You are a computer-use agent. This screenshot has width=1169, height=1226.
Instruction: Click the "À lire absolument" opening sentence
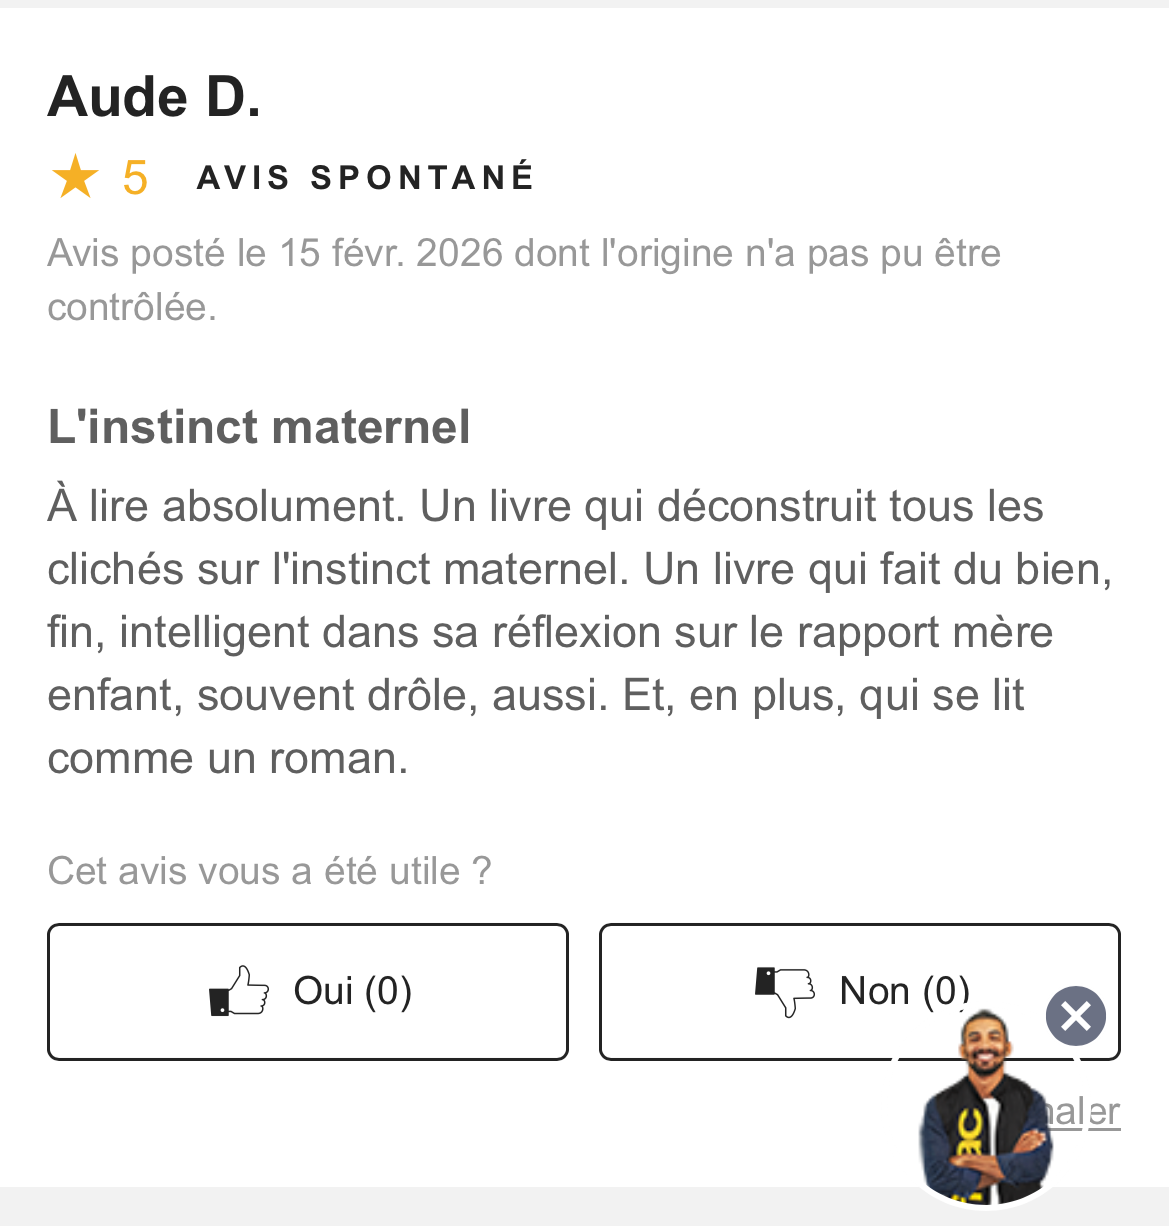pos(226,506)
